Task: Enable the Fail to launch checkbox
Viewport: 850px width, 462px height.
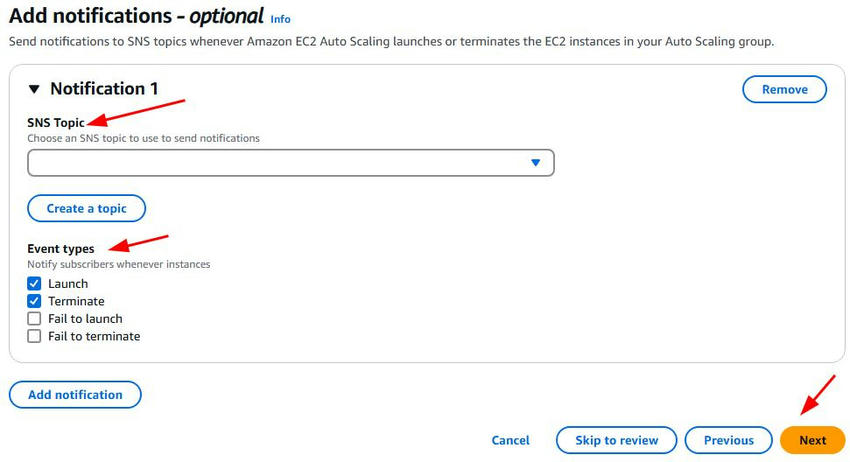Action: [x=34, y=319]
